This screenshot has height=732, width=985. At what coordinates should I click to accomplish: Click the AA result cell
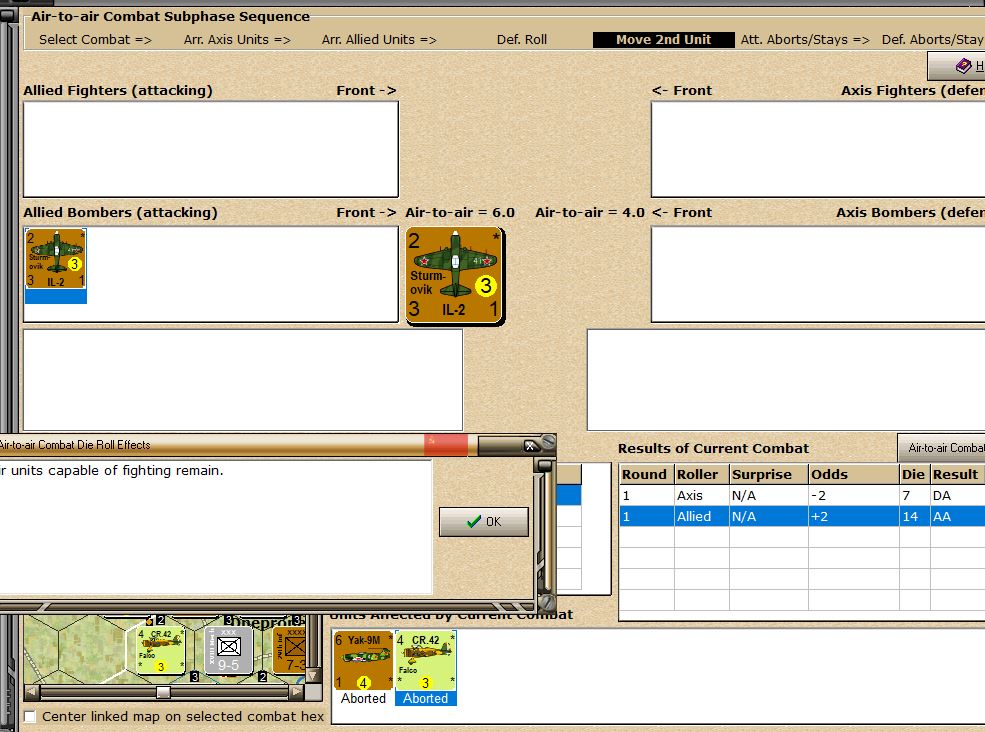[957, 516]
